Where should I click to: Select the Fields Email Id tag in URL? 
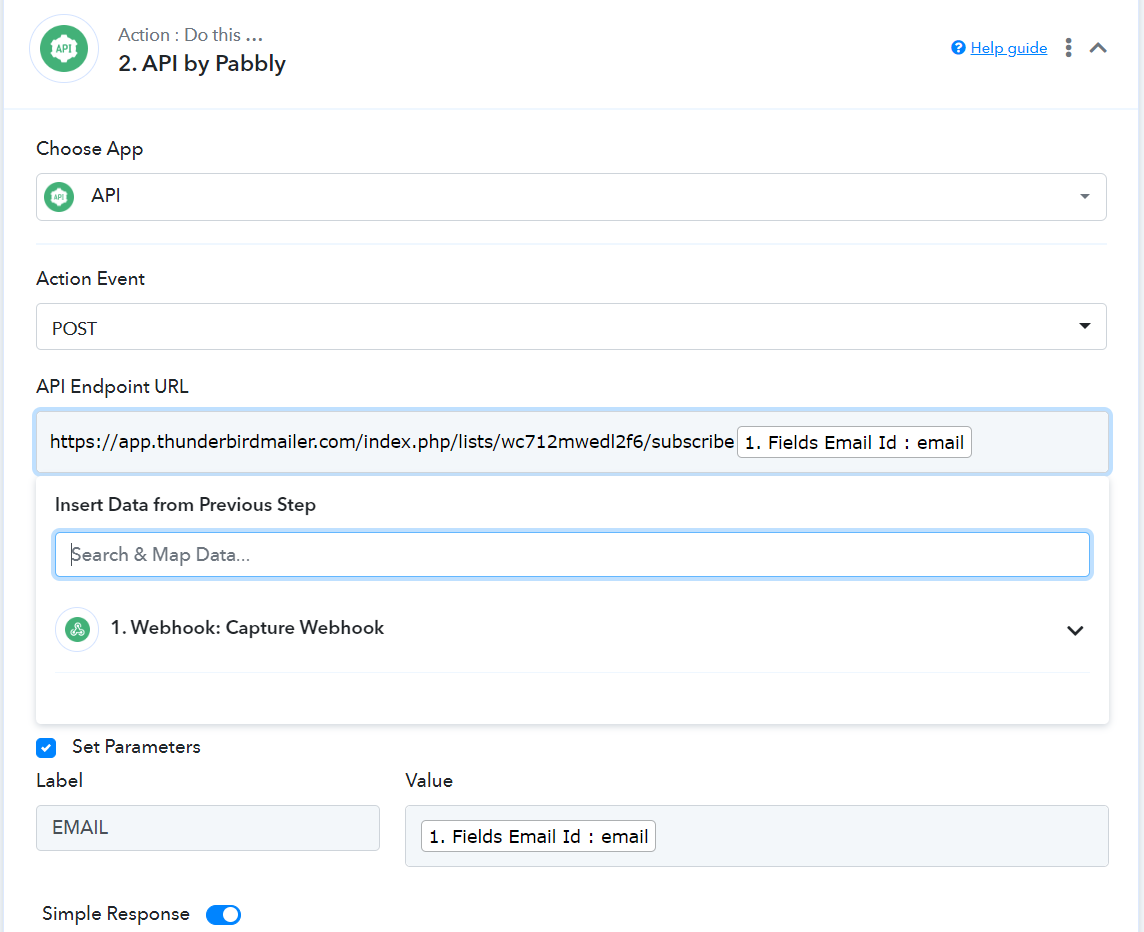click(x=854, y=442)
